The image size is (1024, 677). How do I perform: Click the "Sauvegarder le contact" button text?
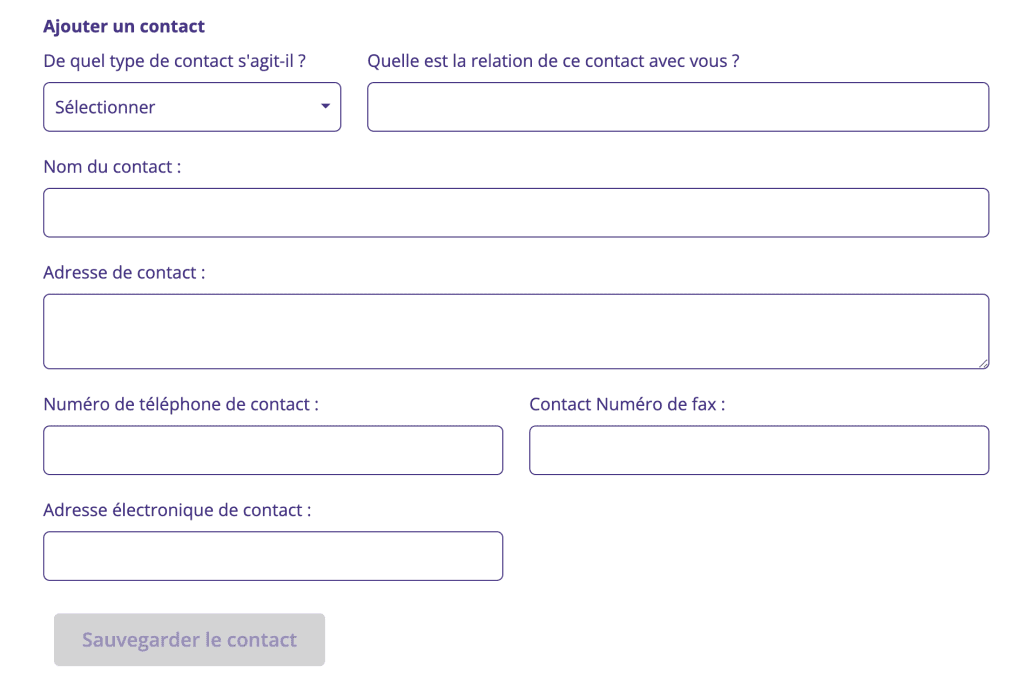pos(189,640)
